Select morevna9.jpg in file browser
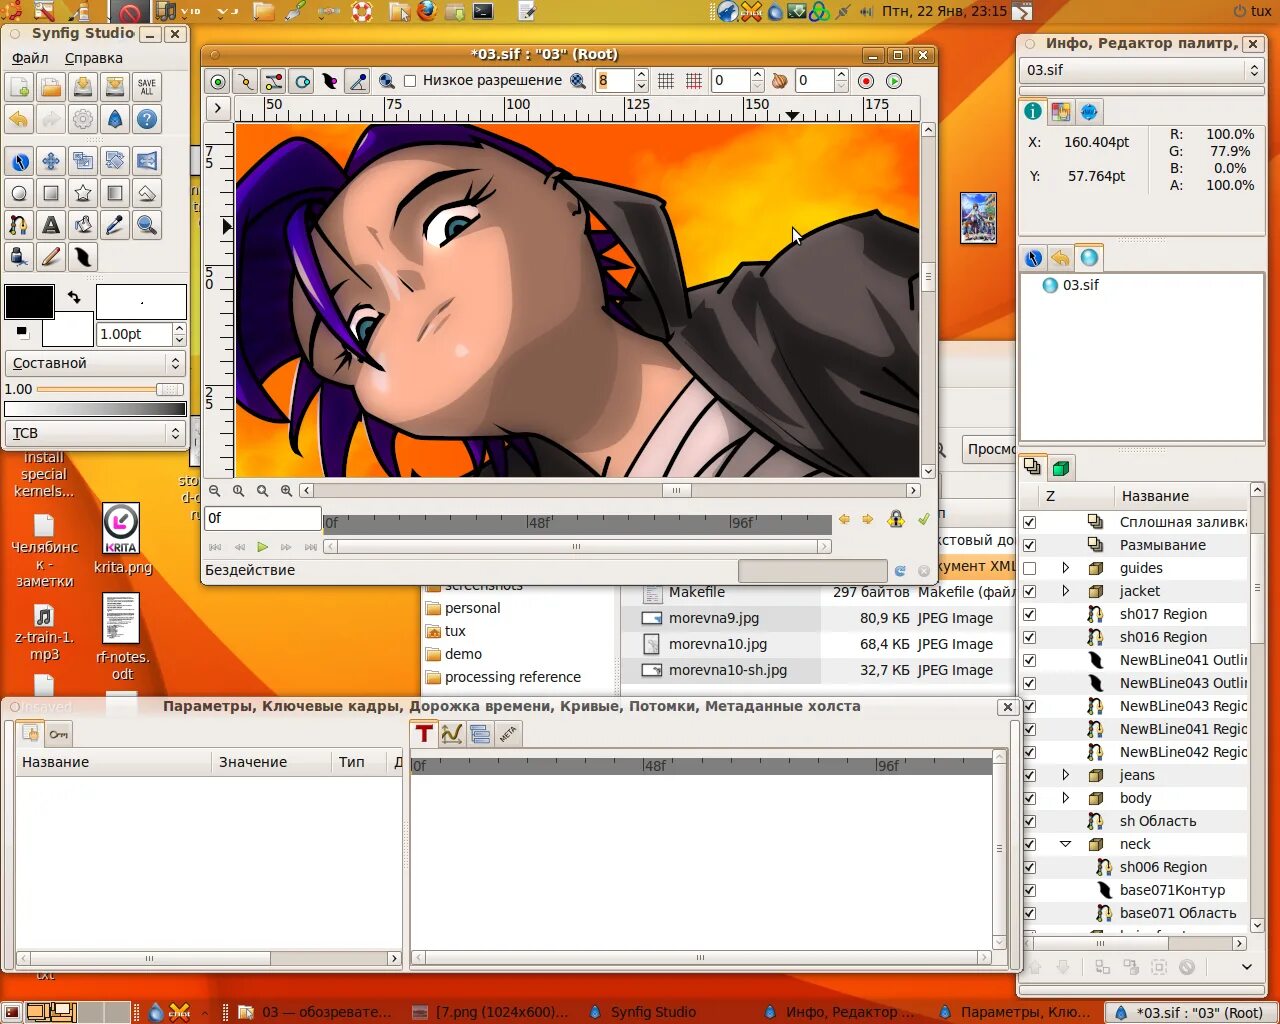The width and height of the screenshot is (1280, 1024). [x=714, y=618]
